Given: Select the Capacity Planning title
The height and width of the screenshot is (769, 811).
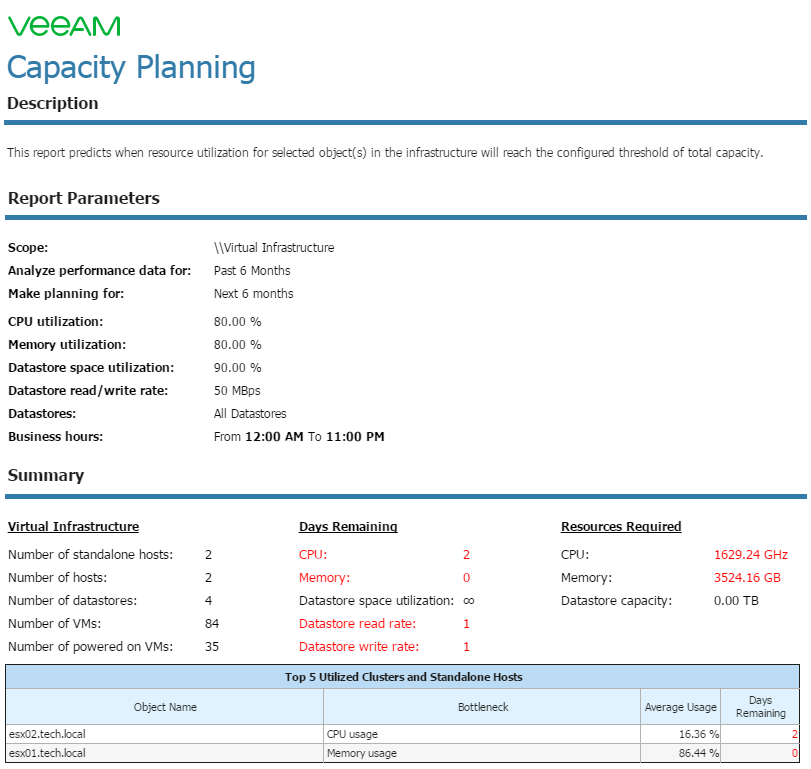Looking at the screenshot, I should point(131,68).
